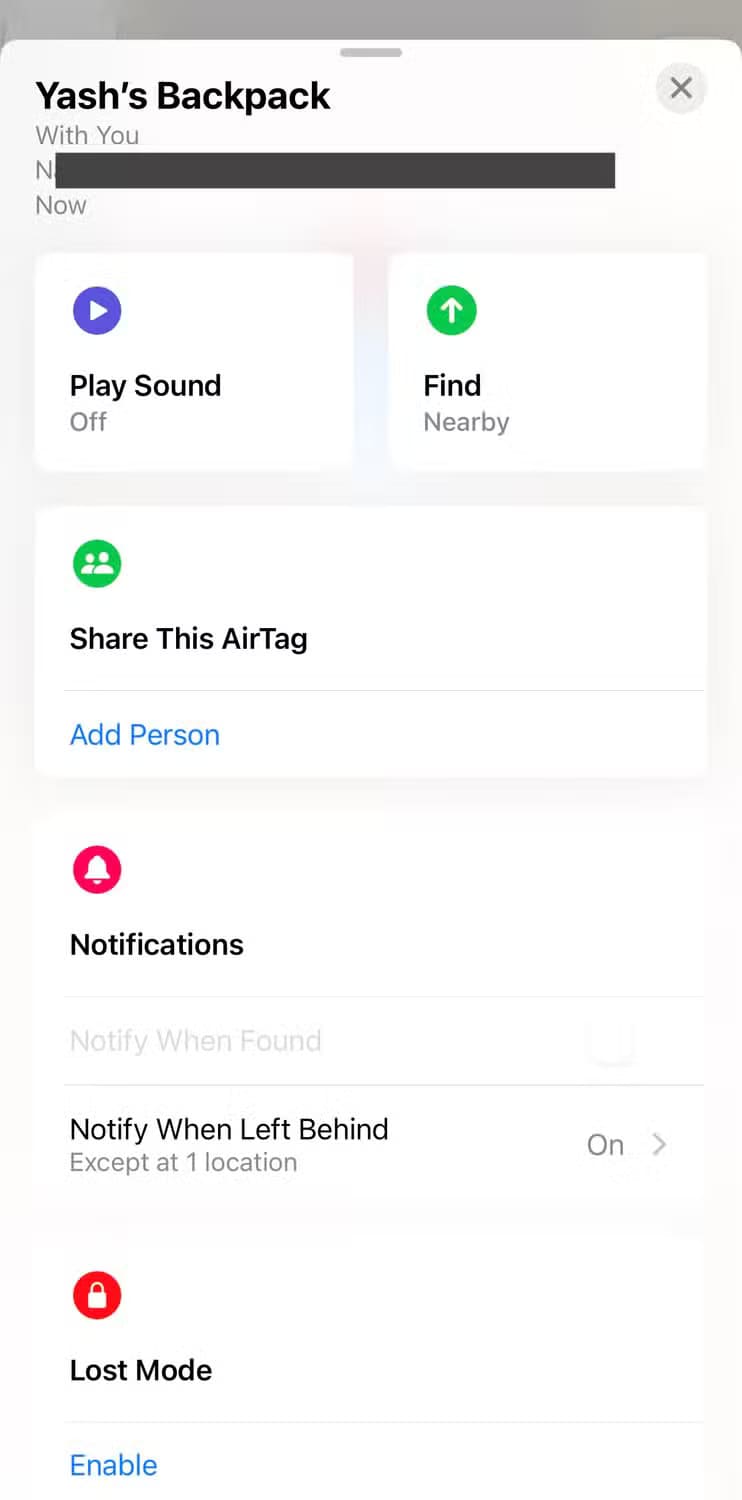Image resolution: width=742 pixels, height=1500 pixels.
Task: Open Notify When Left Behind chevron
Action: pyautogui.click(x=659, y=1145)
